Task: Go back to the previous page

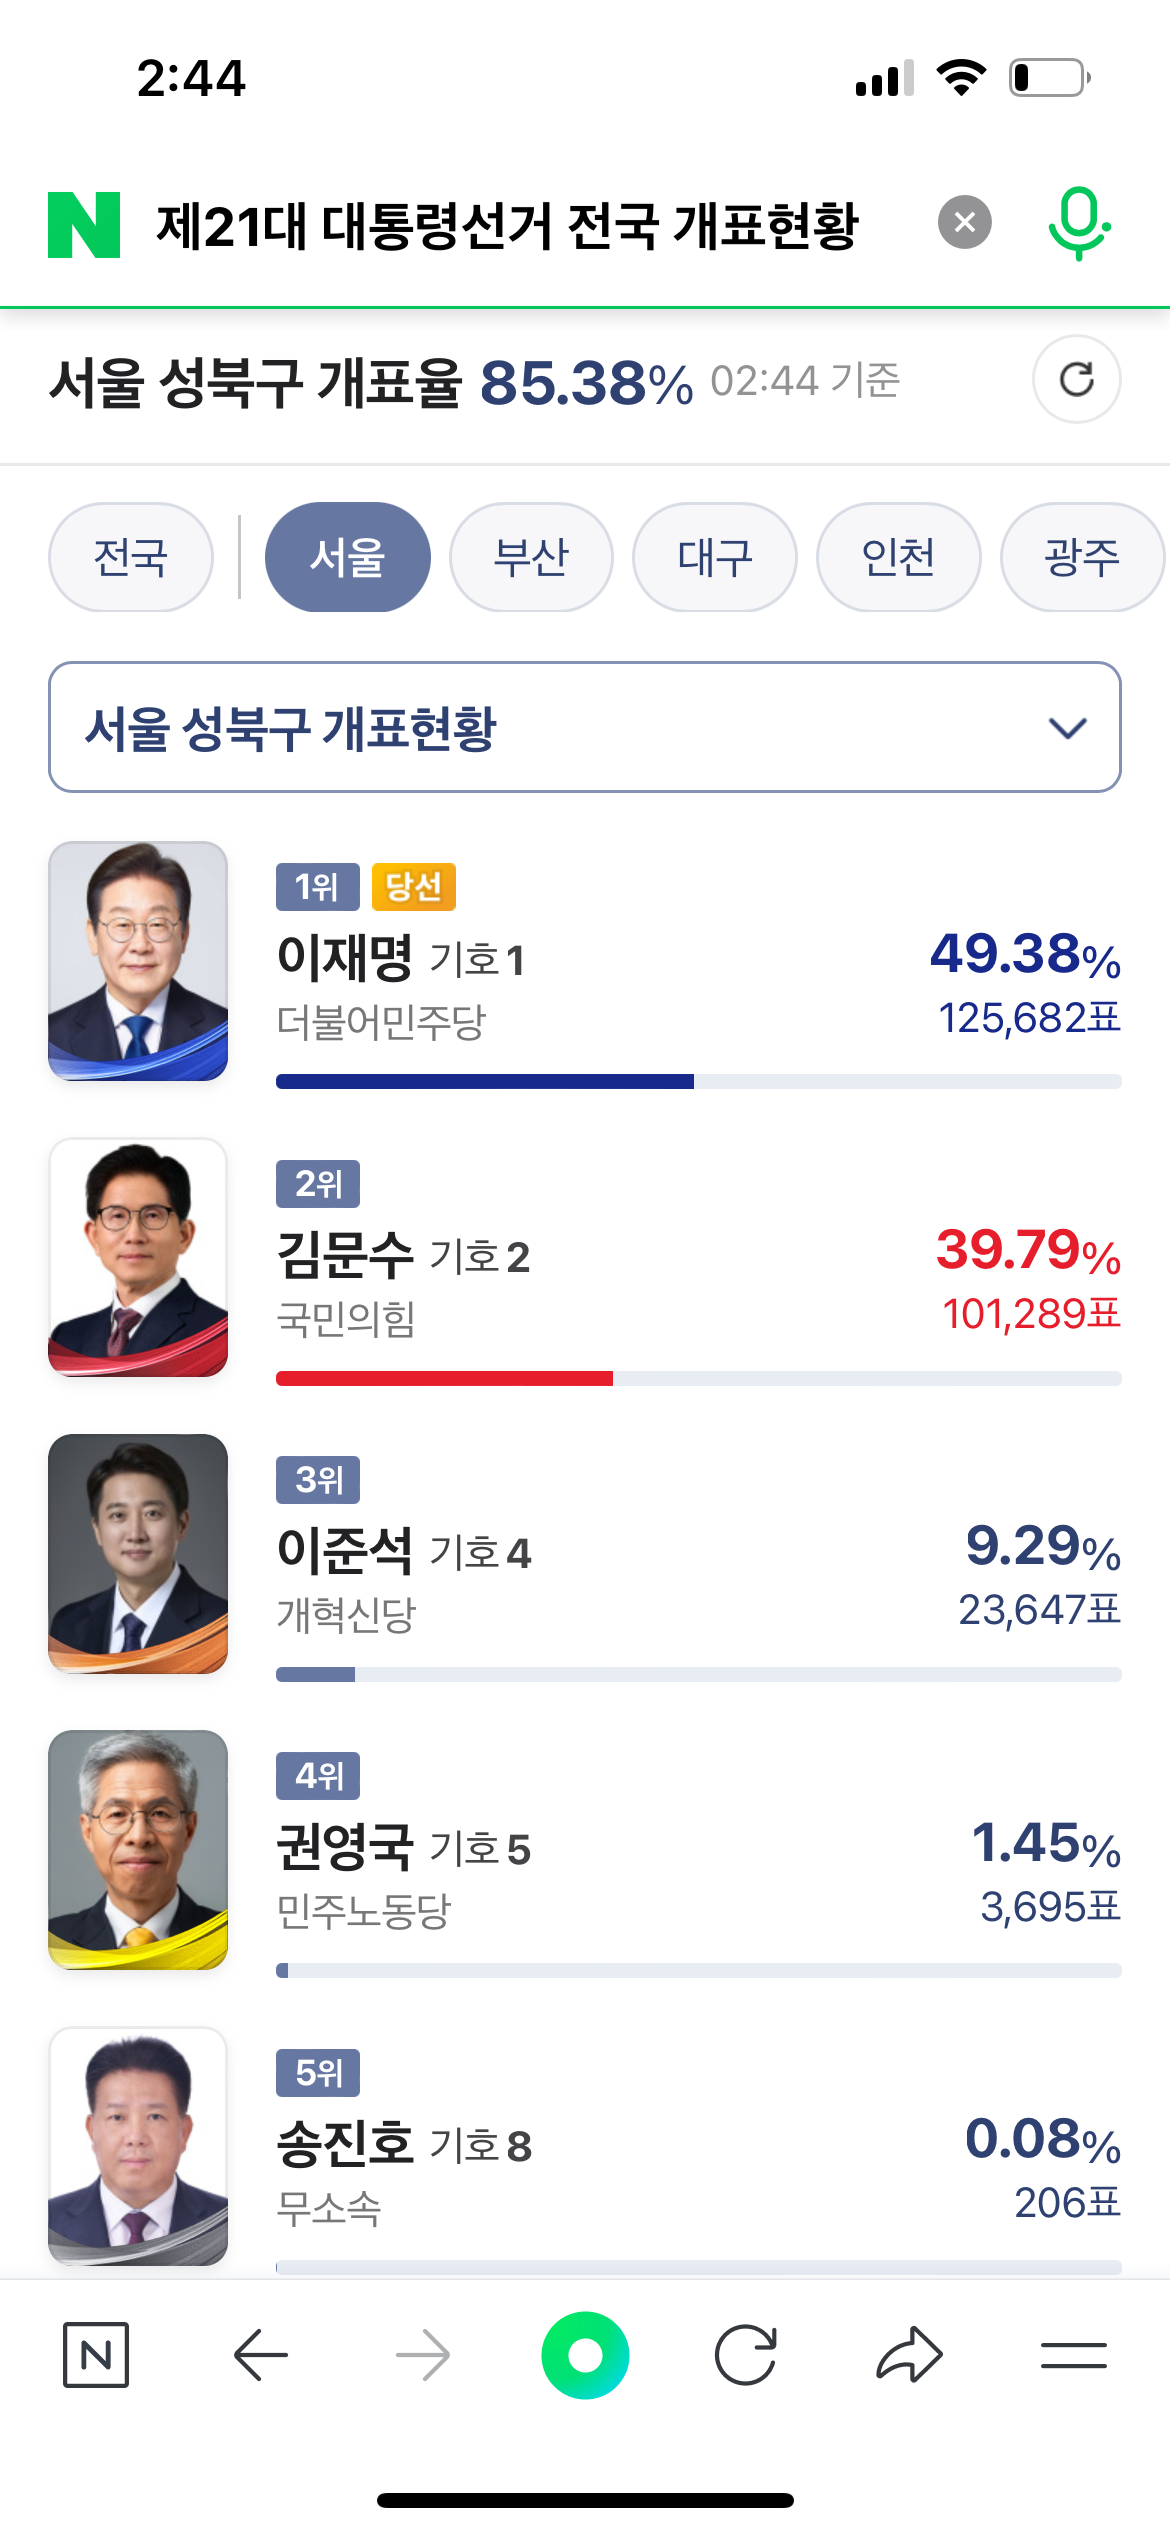Action: click(261, 2355)
